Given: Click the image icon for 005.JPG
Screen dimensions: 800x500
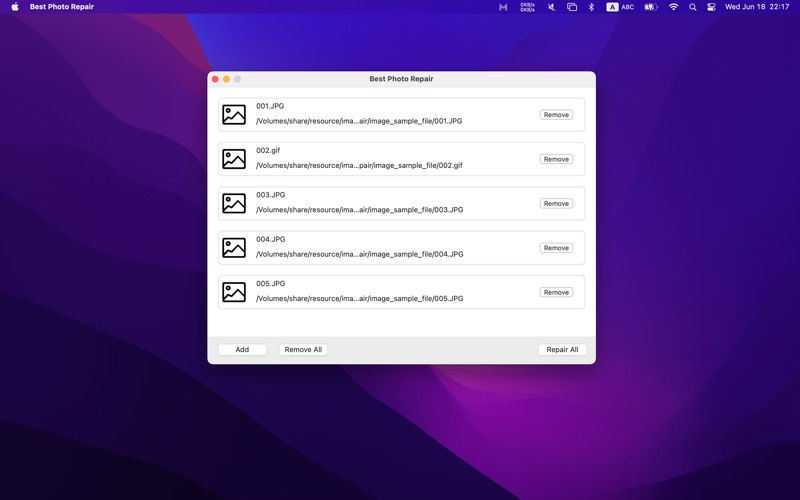Looking at the screenshot, I should coord(234,292).
